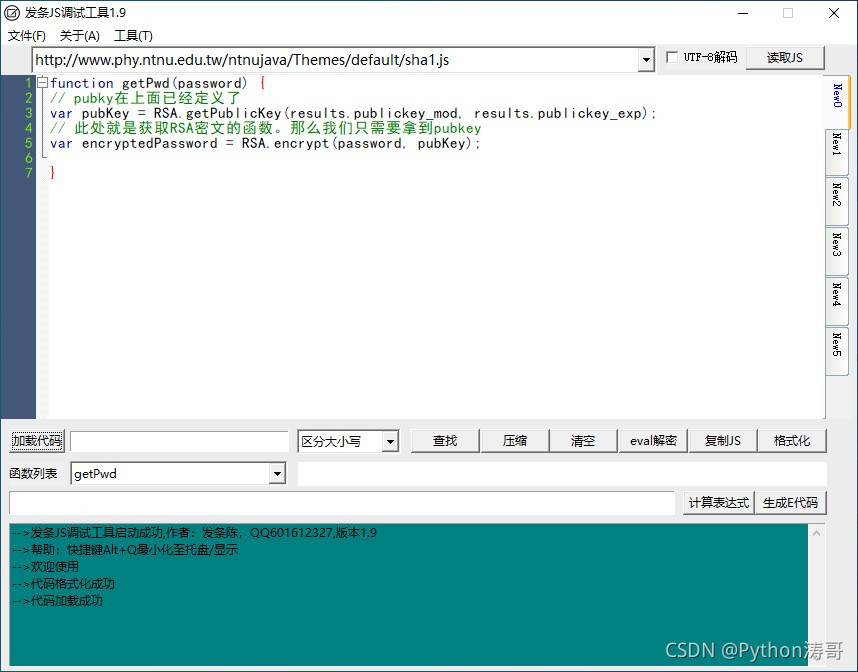Switch to the New3 tab
This screenshot has height=672, width=858.
point(837,251)
